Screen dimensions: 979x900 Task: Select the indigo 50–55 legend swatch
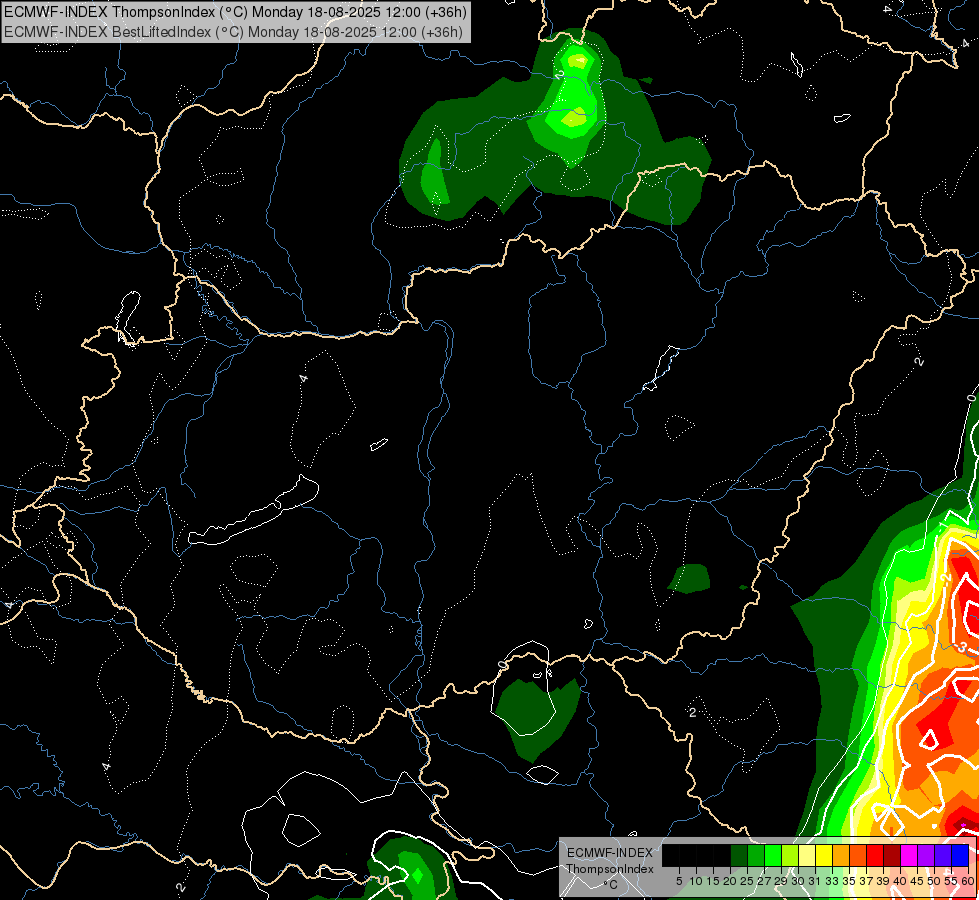point(943,855)
